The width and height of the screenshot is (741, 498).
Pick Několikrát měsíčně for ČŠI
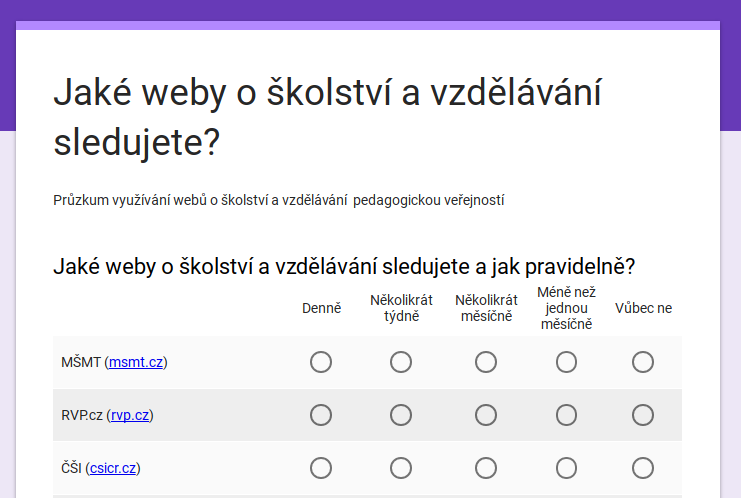486,468
